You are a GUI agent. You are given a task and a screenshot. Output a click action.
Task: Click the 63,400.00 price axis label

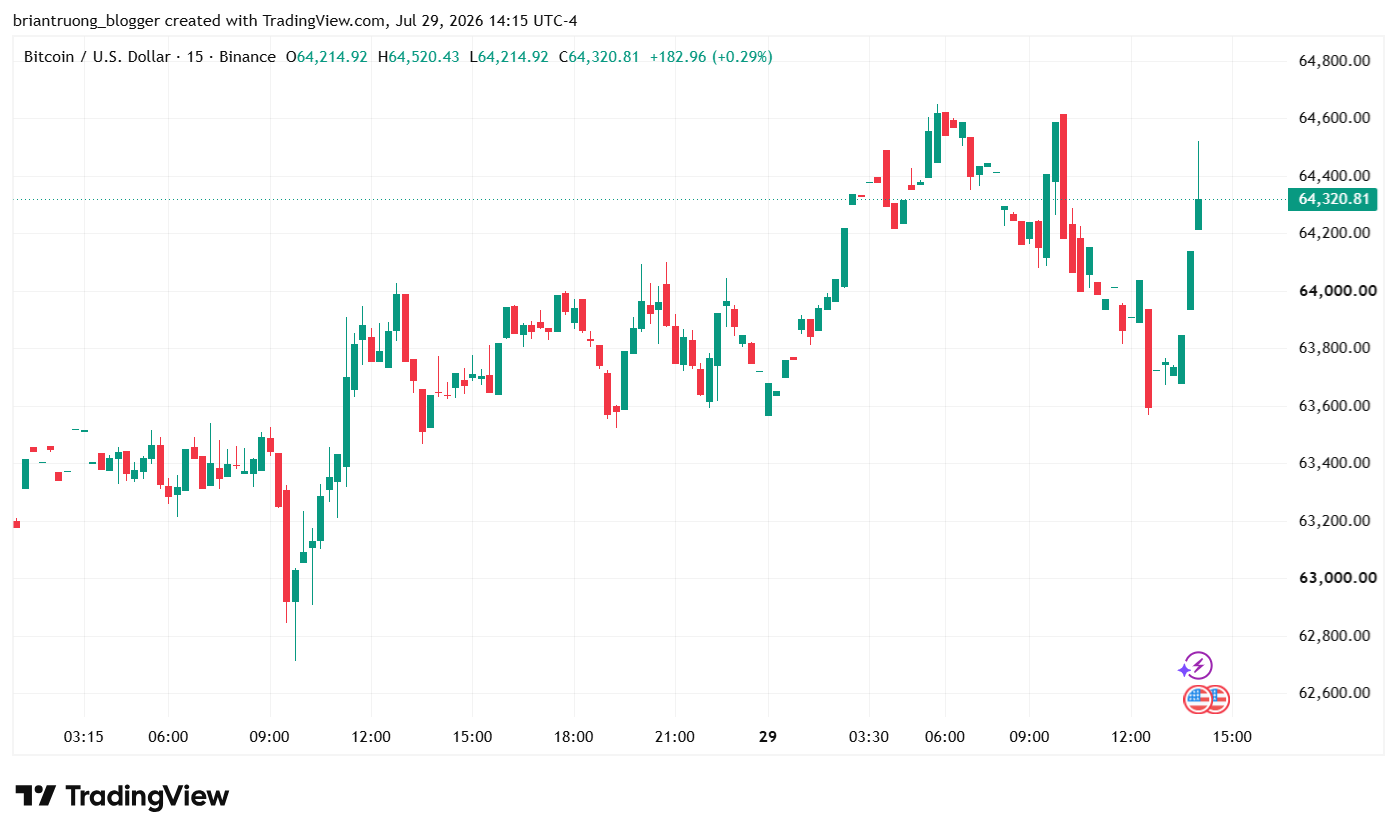(1333, 463)
